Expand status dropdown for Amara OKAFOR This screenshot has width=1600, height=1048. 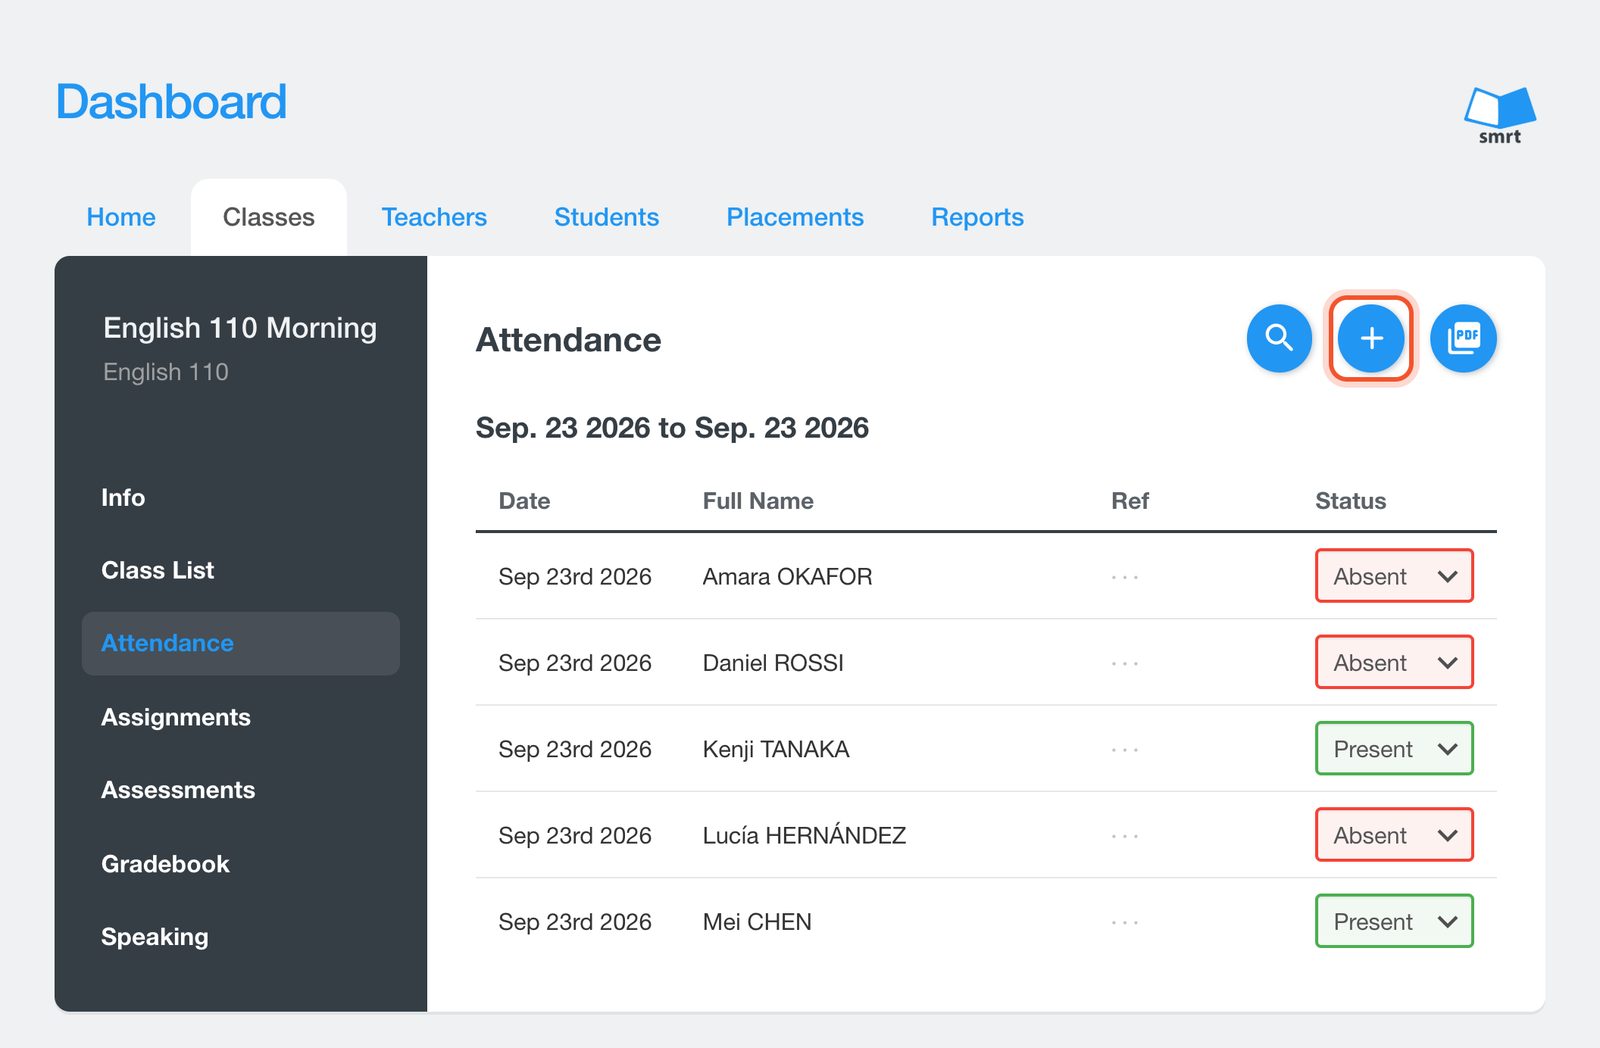coord(1394,576)
